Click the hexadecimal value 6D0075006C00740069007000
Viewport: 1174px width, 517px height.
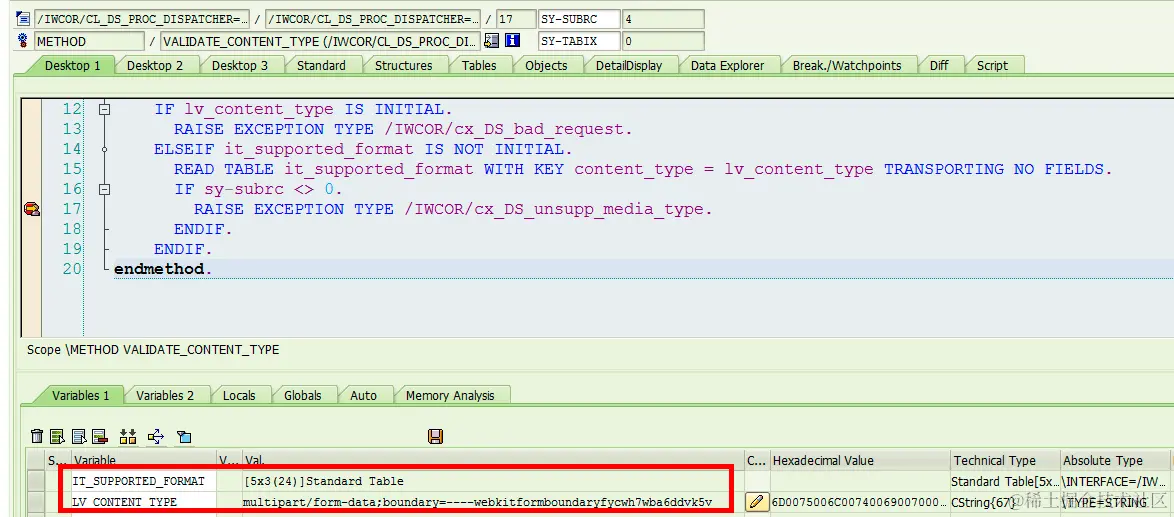point(860,501)
